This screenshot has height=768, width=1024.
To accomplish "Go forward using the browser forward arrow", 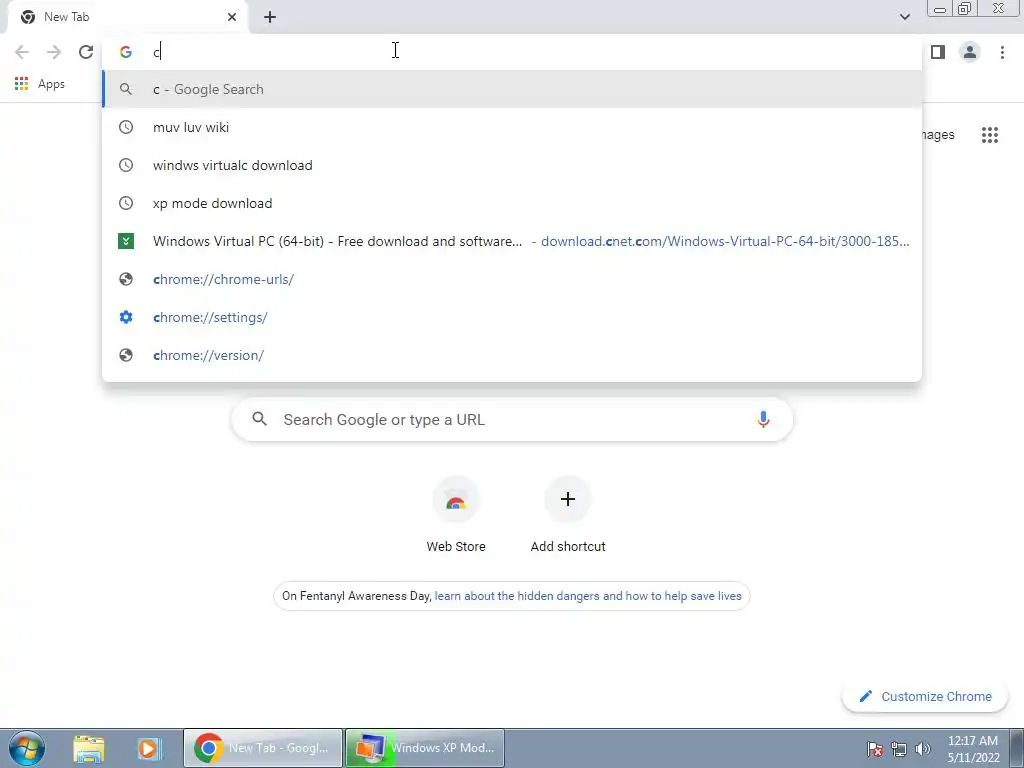I will 54,52.
